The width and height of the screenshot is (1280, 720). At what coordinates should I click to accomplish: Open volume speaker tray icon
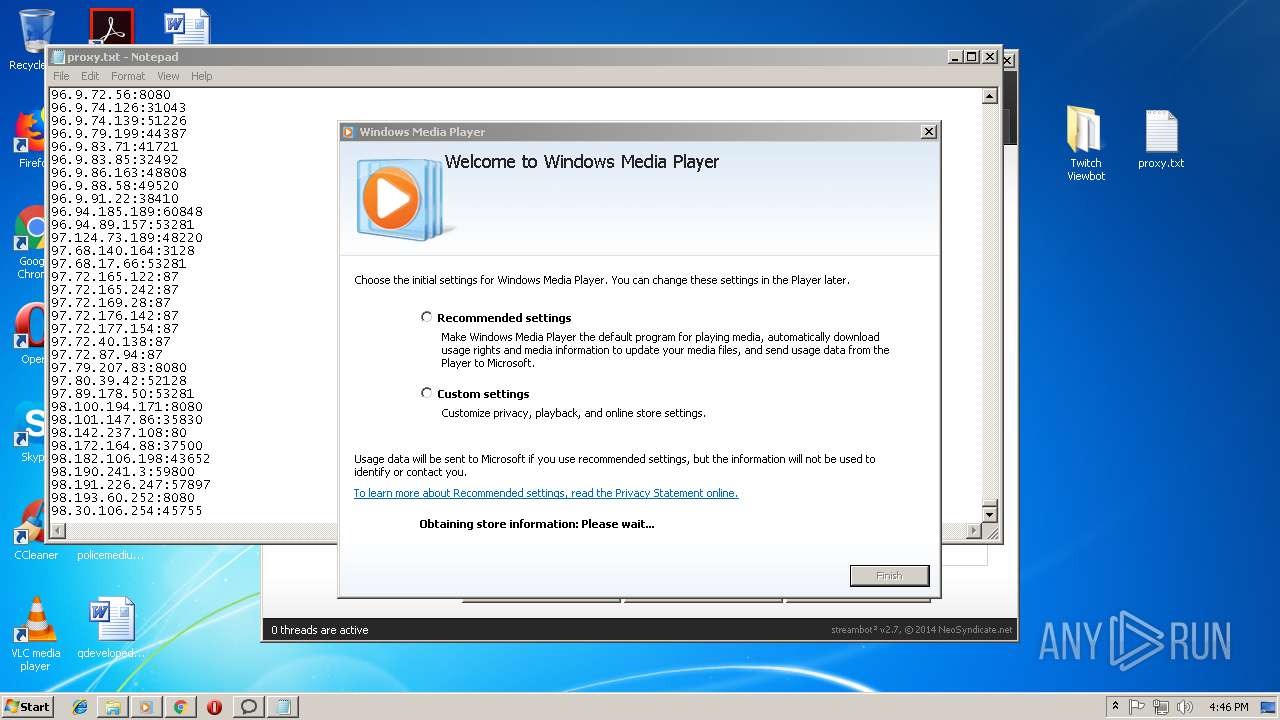1185,707
